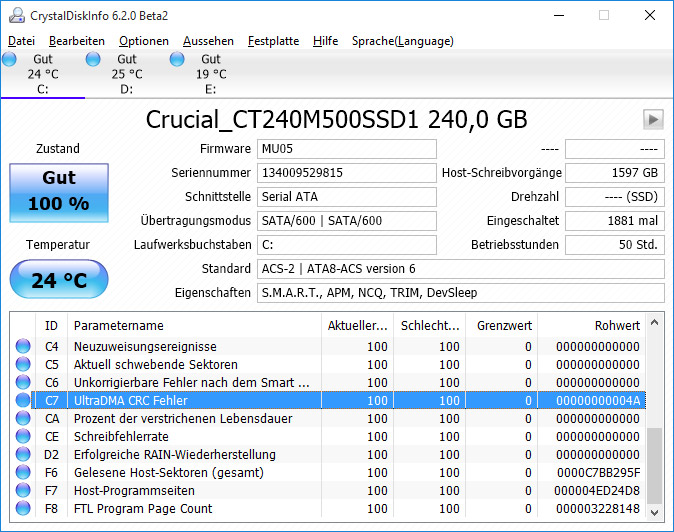Select drive E: tab with 19 °C
The height and width of the screenshot is (532, 674).
pos(211,74)
